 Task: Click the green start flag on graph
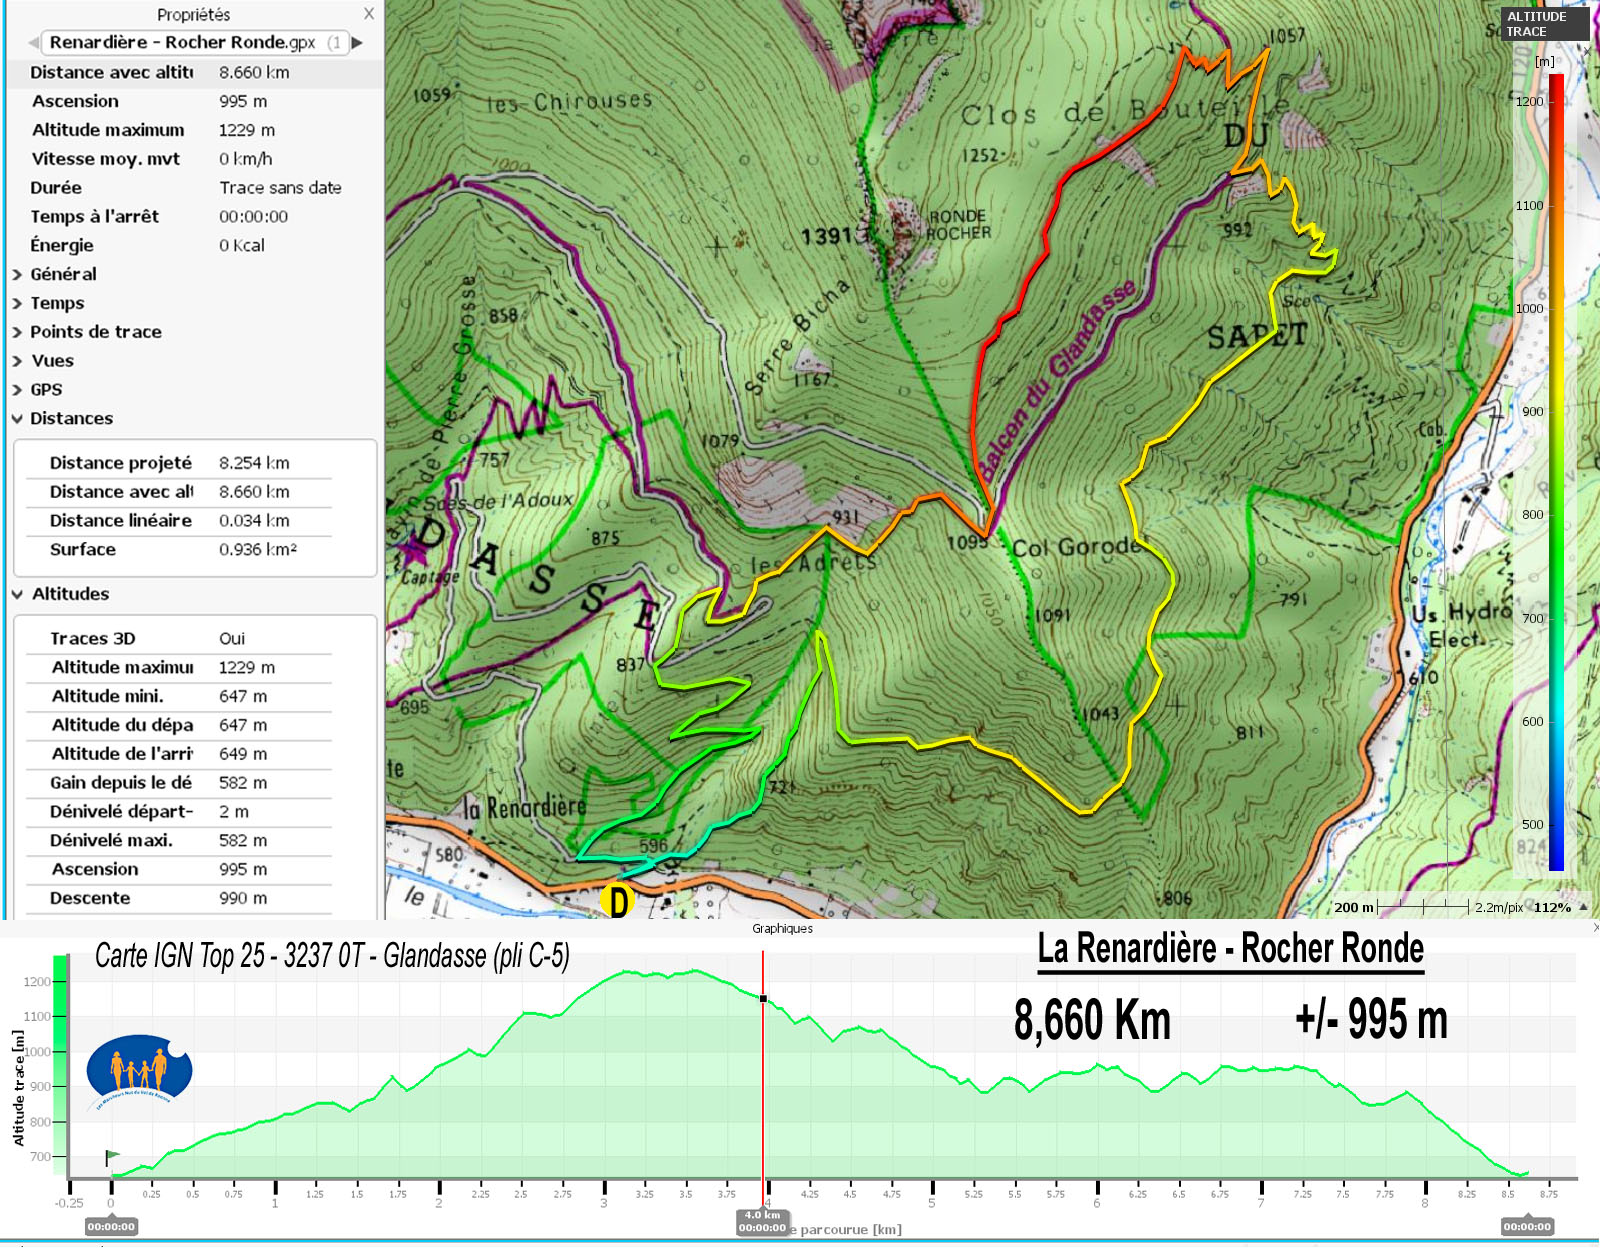[112, 1158]
